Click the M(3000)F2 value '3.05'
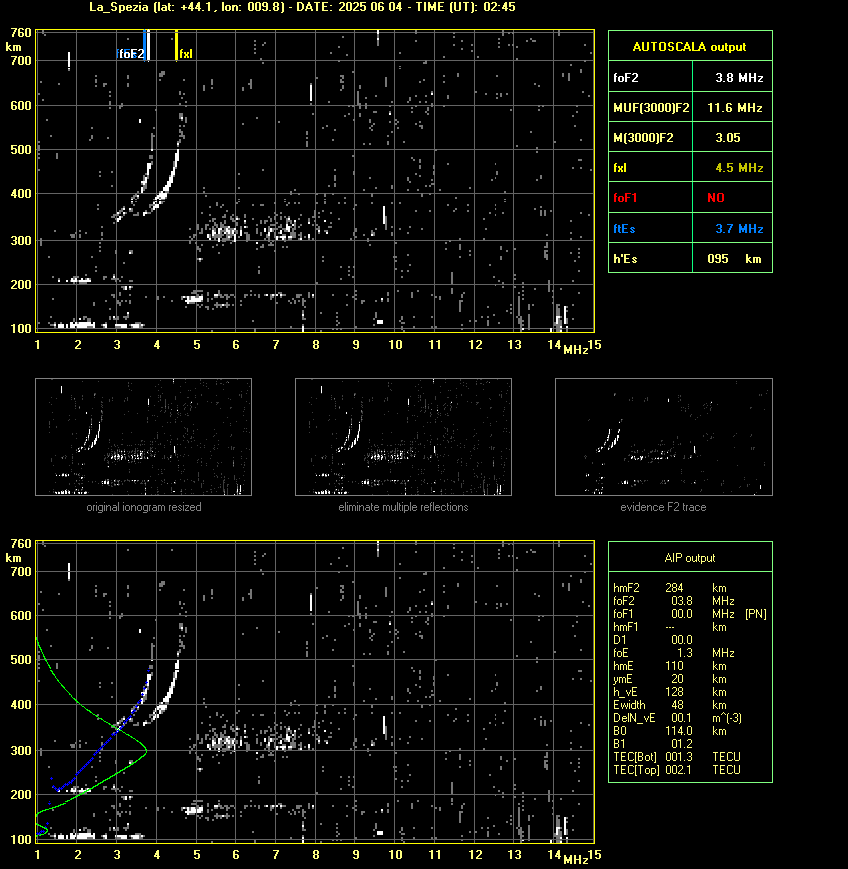848x869 pixels. point(728,137)
